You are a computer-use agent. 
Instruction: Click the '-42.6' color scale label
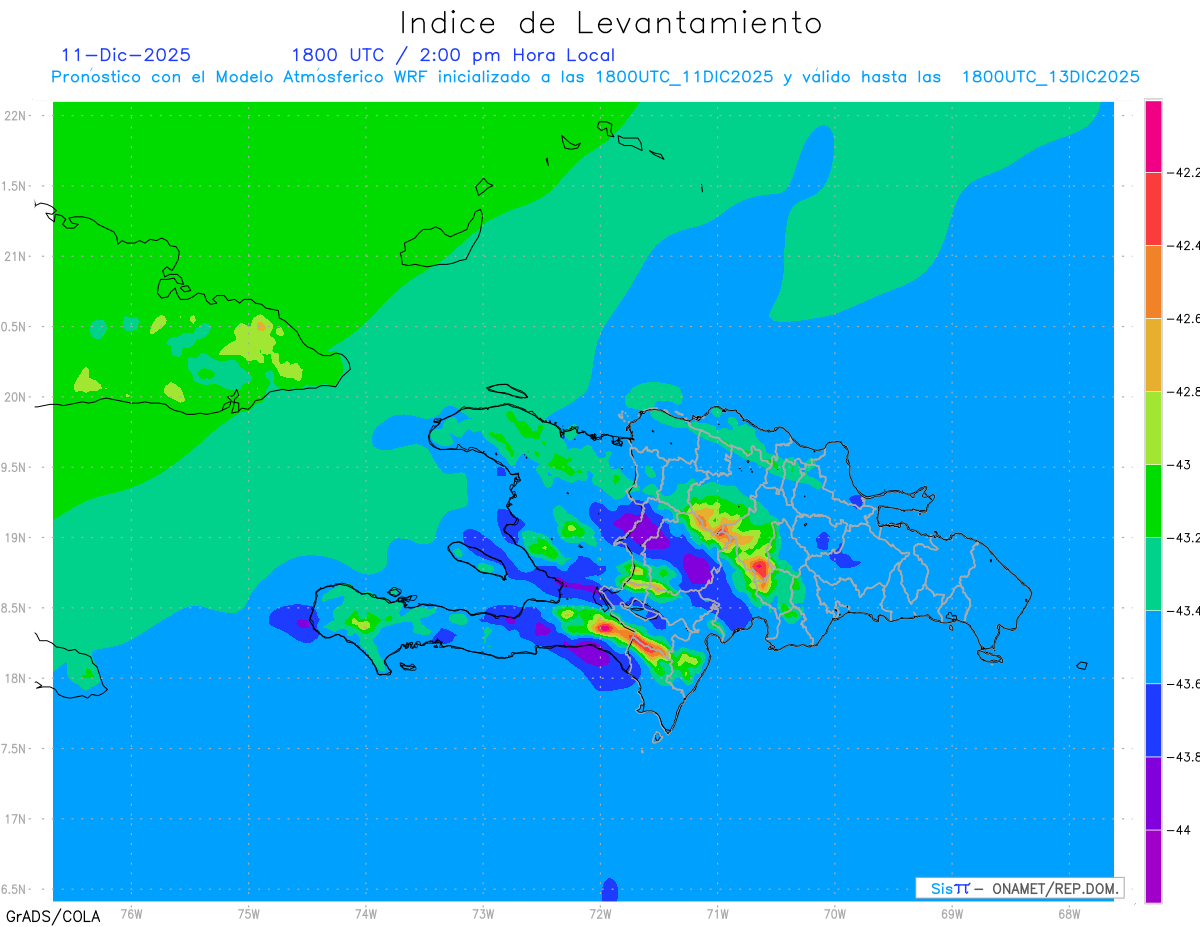[x=1184, y=318]
